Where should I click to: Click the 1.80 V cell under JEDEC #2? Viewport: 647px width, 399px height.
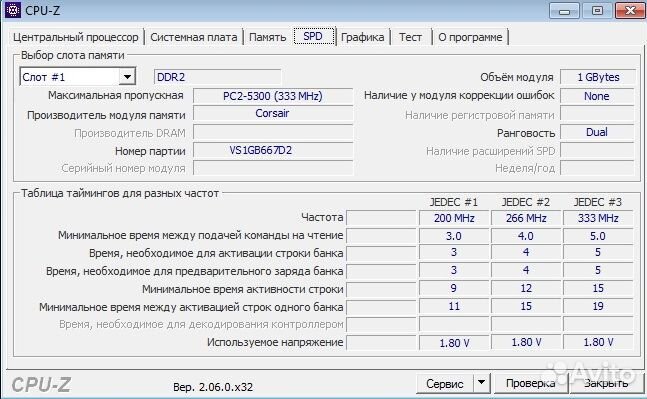pyautogui.click(x=526, y=342)
